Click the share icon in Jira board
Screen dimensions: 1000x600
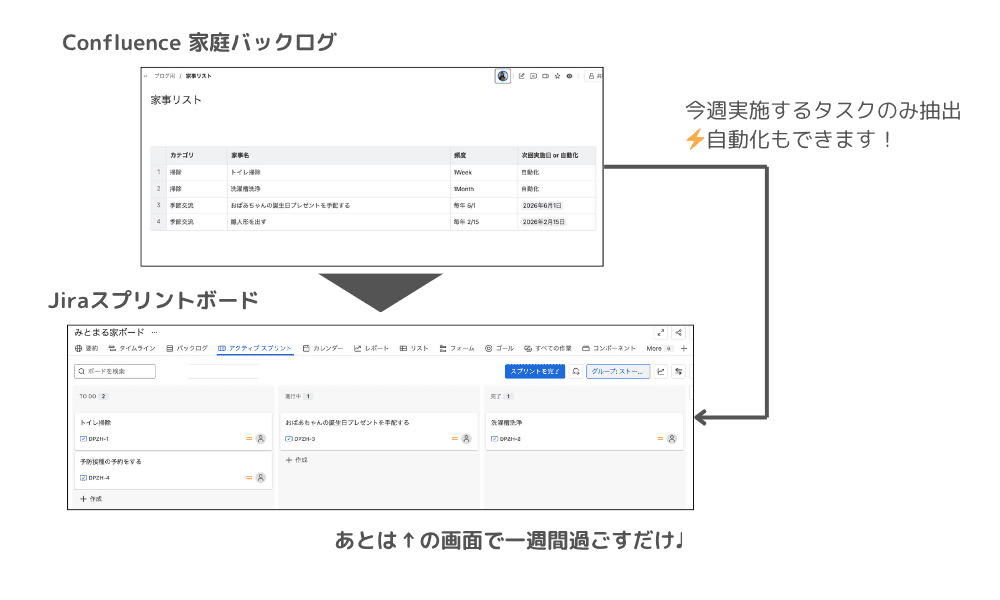pyautogui.click(x=679, y=332)
